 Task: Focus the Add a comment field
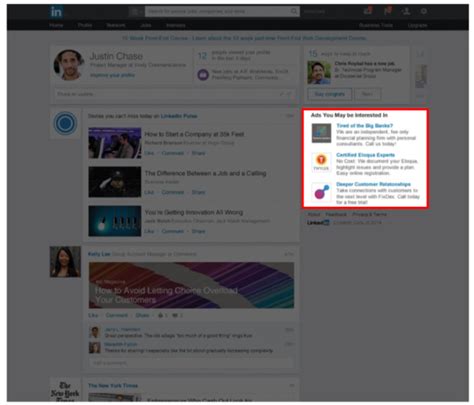click(191, 363)
